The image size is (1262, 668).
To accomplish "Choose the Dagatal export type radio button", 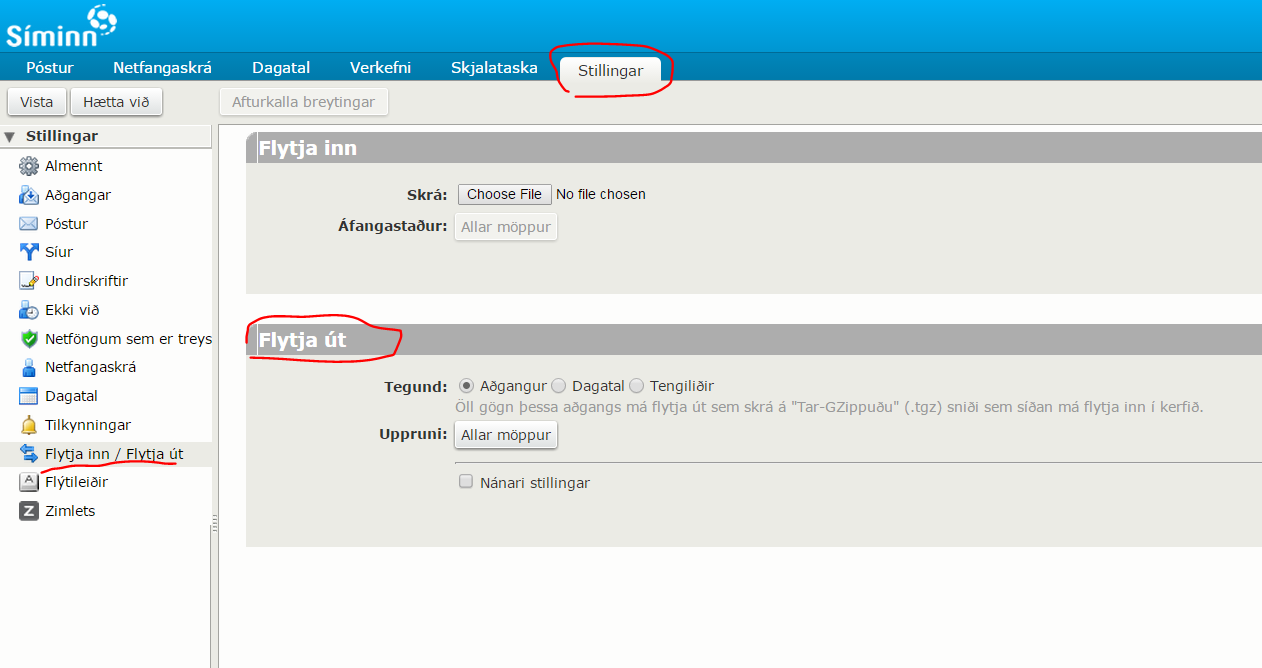I will point(559,386).
